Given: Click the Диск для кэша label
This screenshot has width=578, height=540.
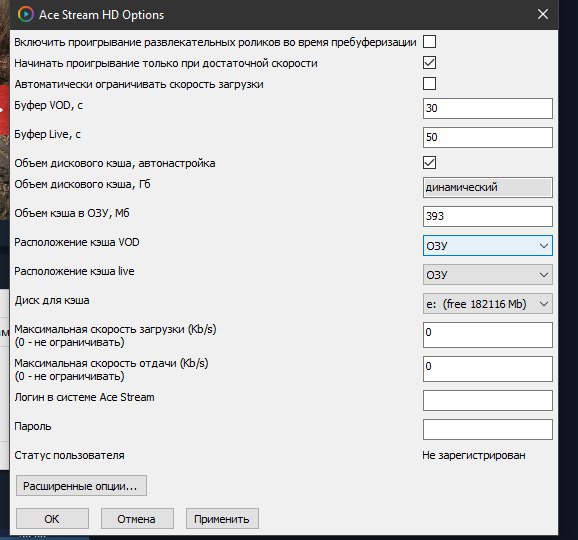Looking at the screenshot, I should (x=52, y=300).
